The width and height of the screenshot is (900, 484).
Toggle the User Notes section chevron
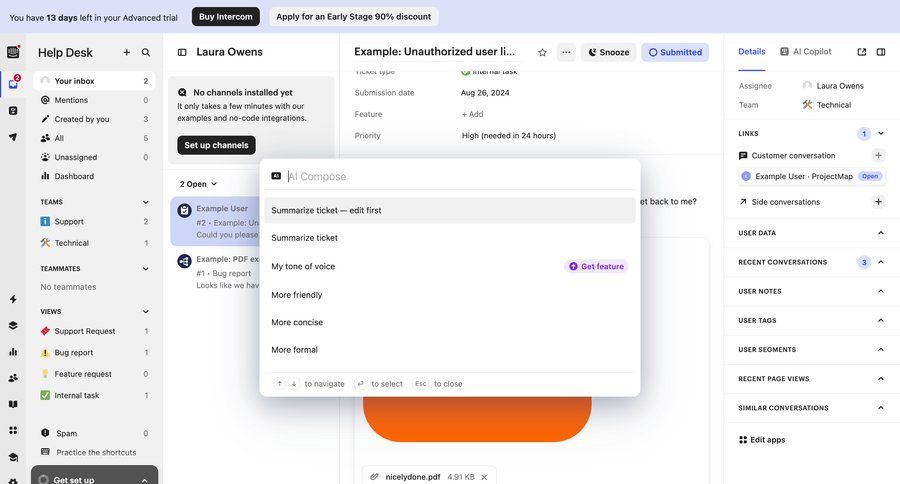click(x=881, y=291)
